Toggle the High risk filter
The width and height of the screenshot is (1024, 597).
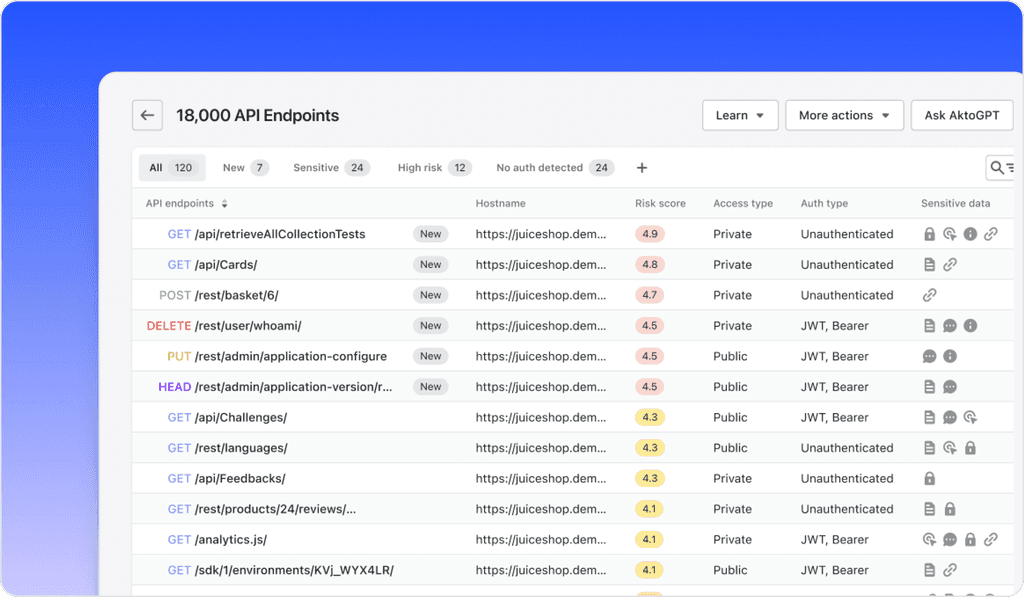(x=433, y=167)
